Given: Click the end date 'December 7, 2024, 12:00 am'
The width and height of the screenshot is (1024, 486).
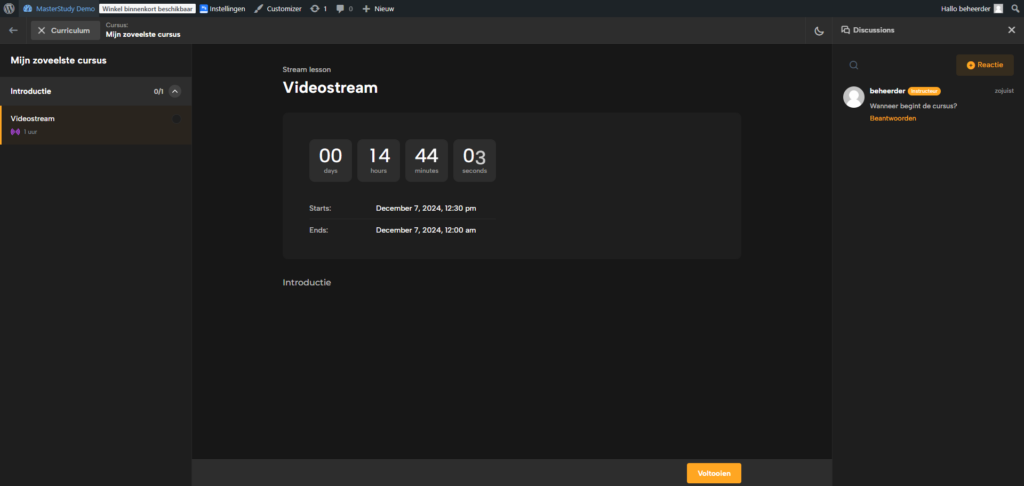Looking at the screenshot, I should [426, 230].
